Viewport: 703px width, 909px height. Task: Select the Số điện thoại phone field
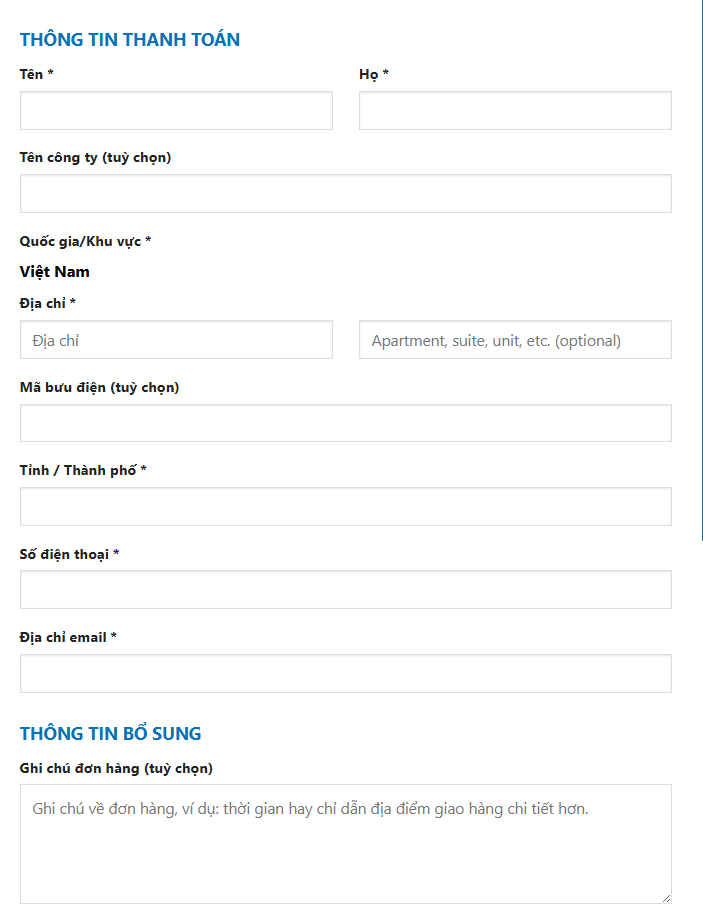pos(345,589)
